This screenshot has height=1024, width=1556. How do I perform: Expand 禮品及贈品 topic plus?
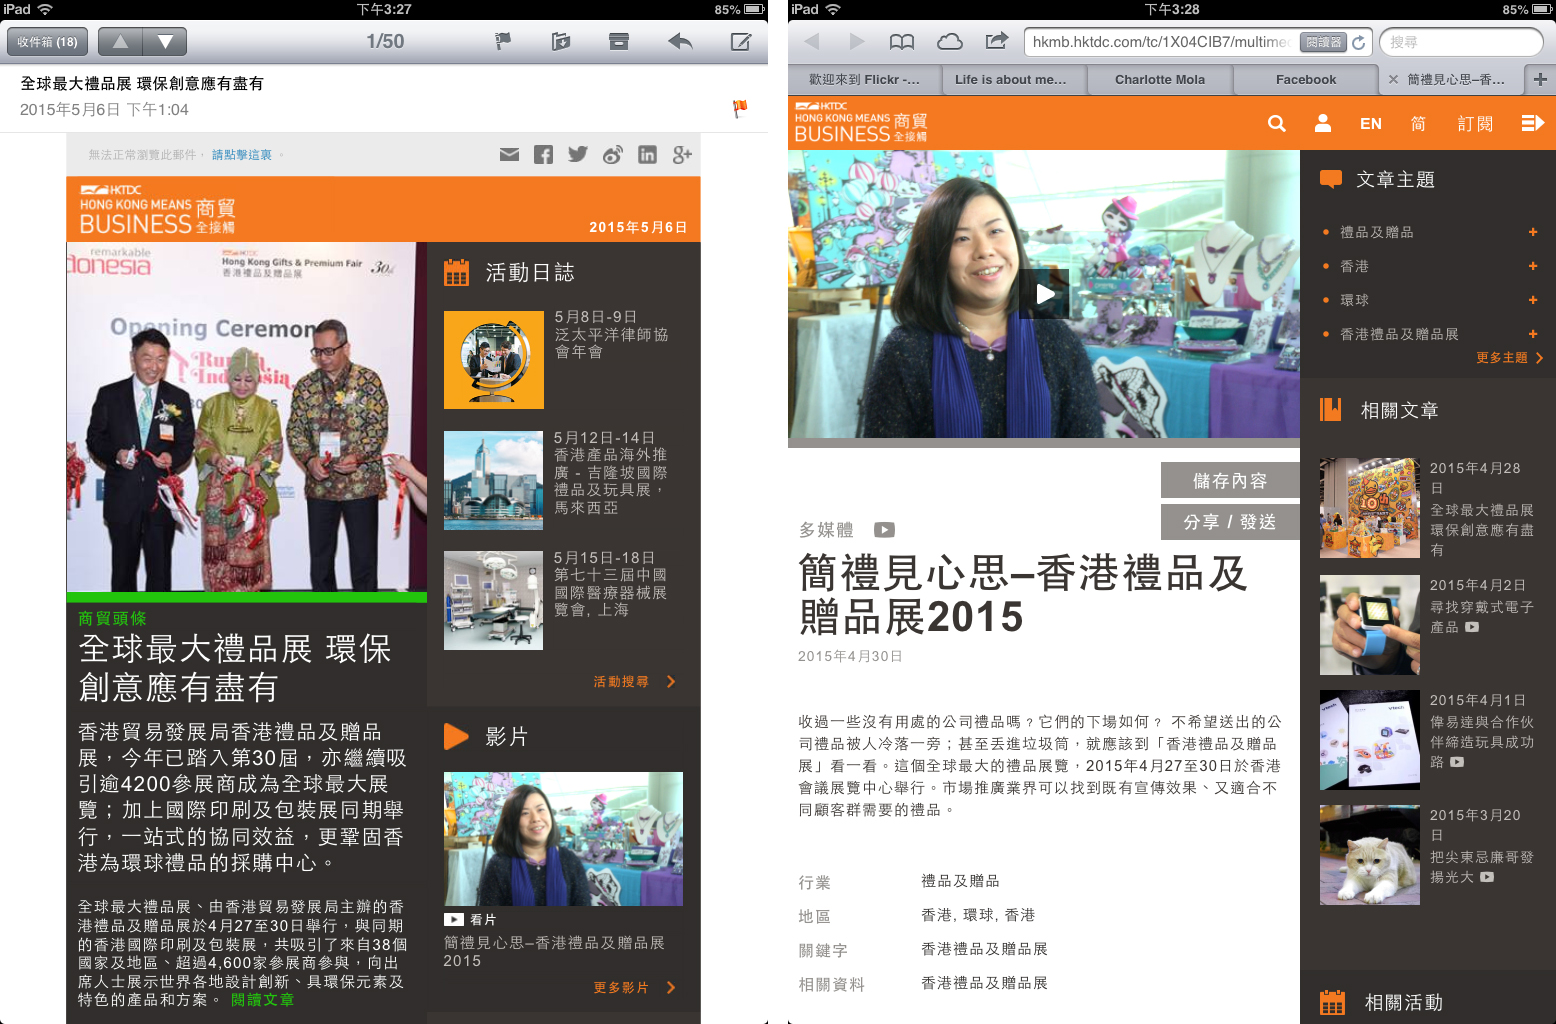pyautogui.click(x=1533, y=232)
